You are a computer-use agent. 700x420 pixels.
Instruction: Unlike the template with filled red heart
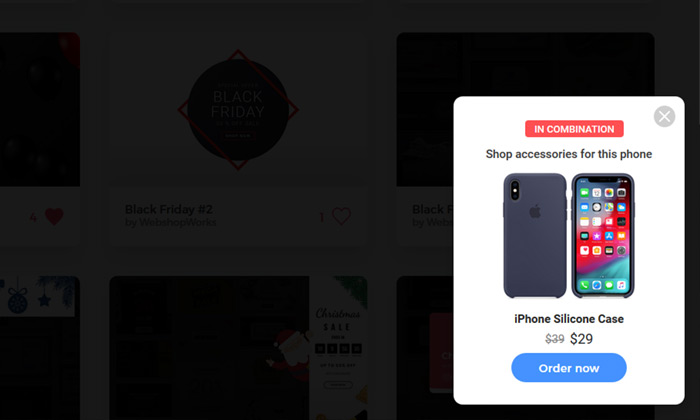pyautogui.click(x=54, y=216)
